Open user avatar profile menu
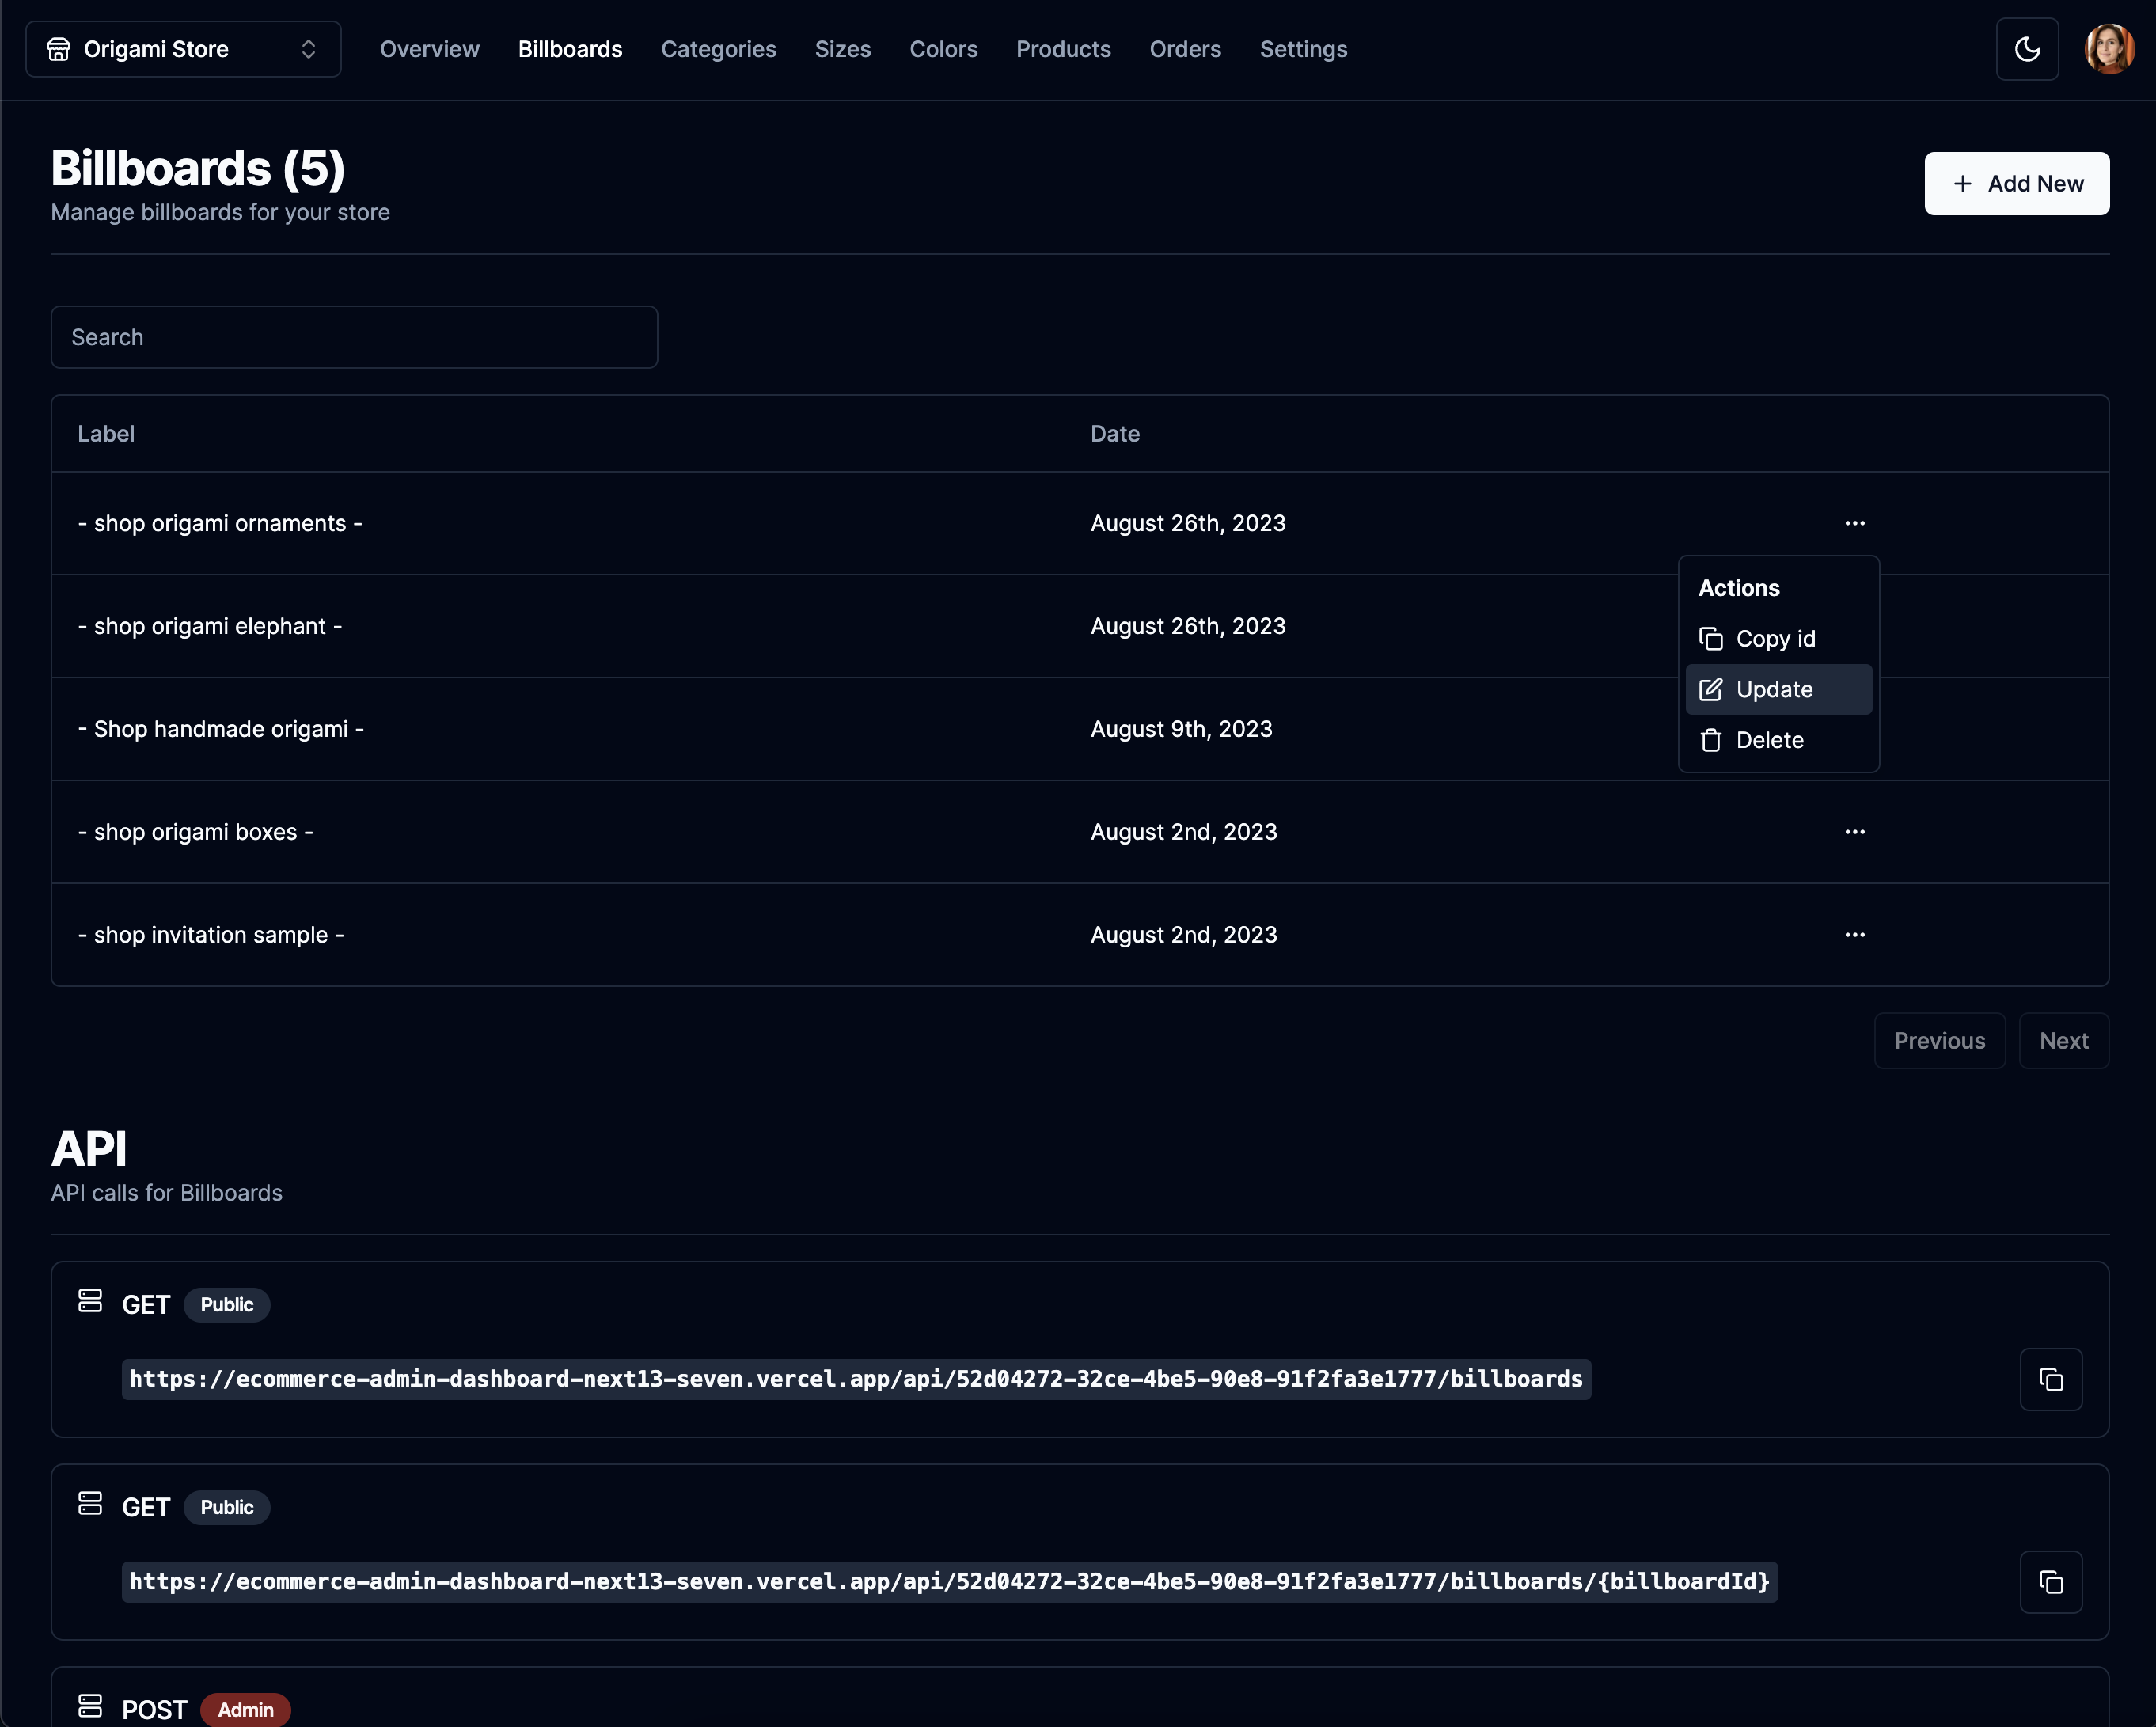 2109,49
